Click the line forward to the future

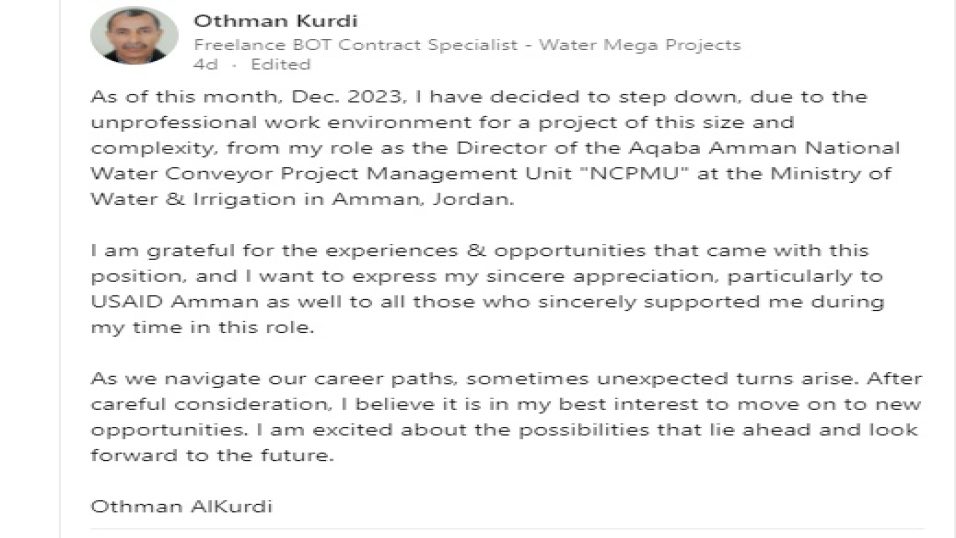[x=212, y=456]
